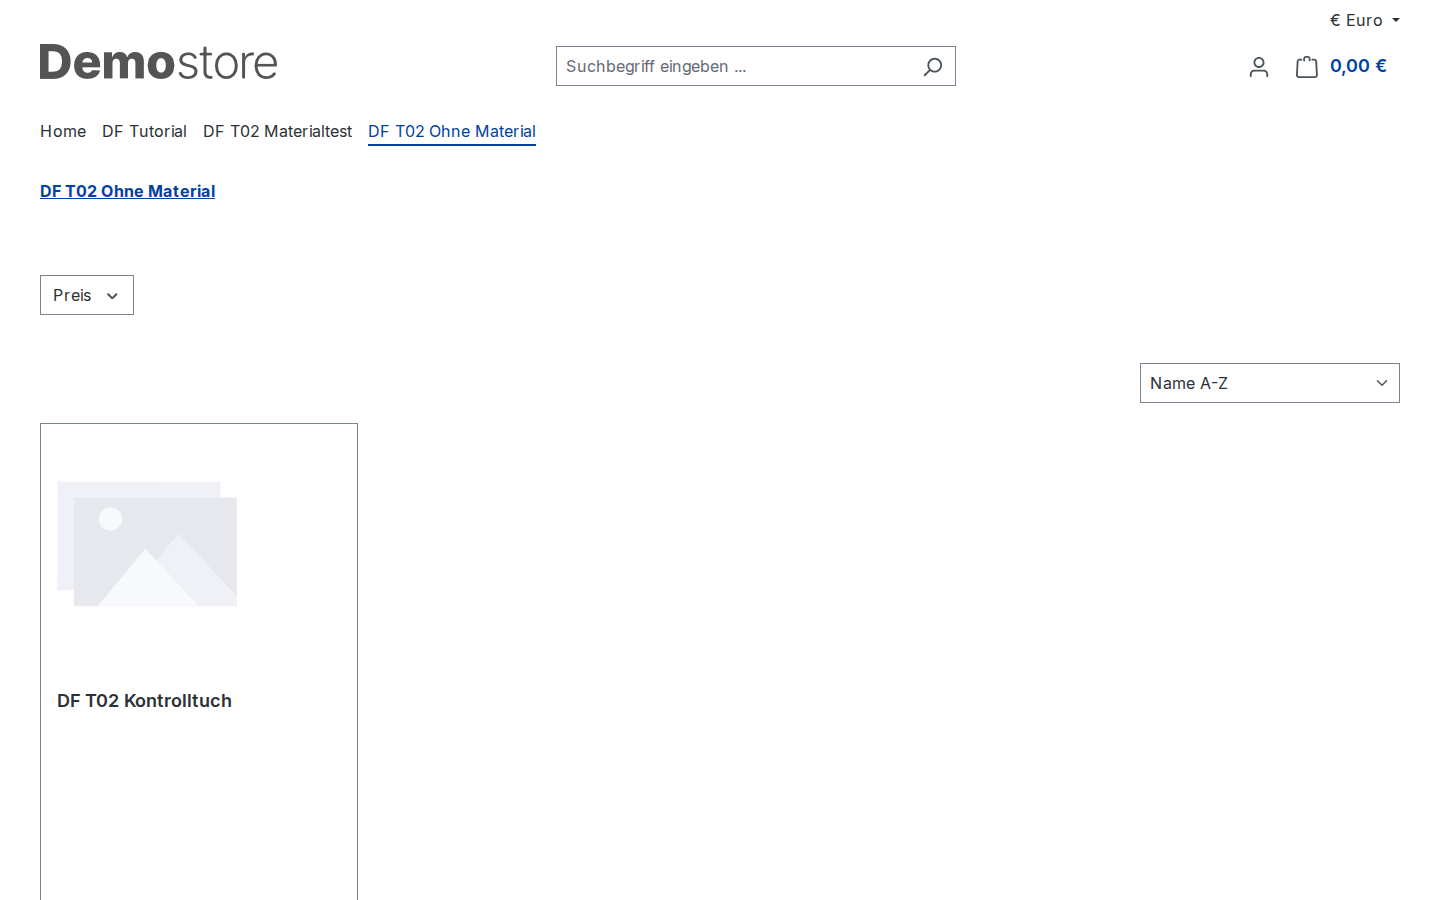This screenshot has height=900, width=1440.
Task: Open DF T02 Kontrolltuch product title
Action: 144,701
